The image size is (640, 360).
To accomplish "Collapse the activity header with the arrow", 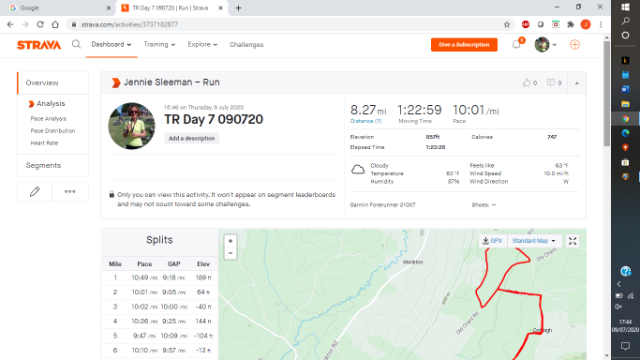I will click(x=577, y=83).
